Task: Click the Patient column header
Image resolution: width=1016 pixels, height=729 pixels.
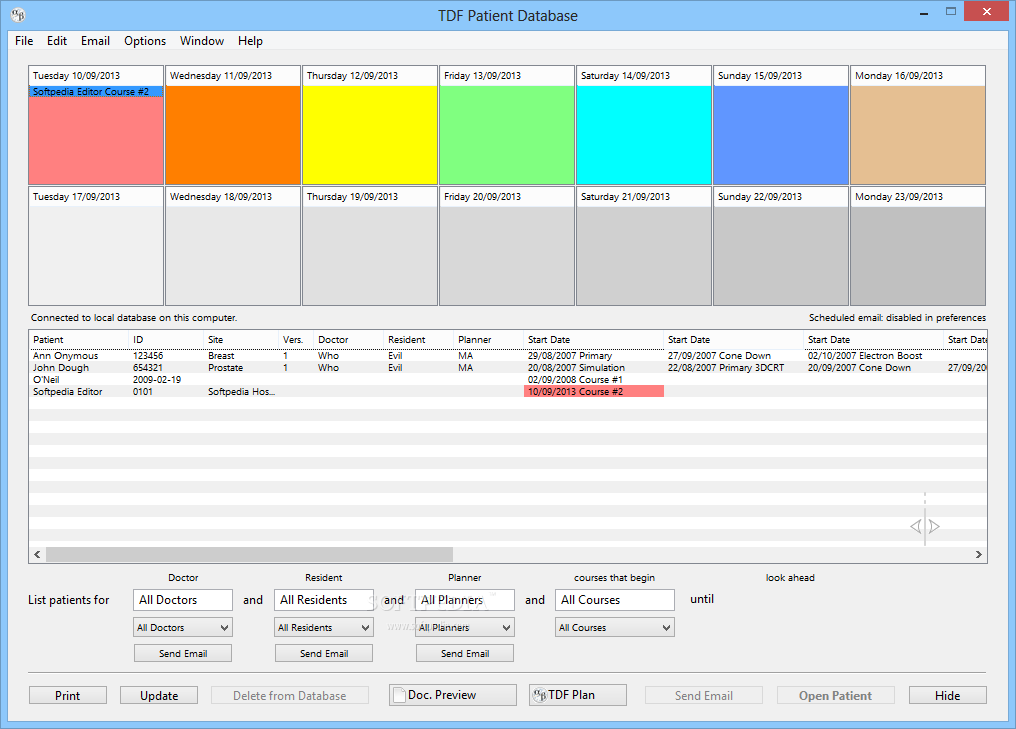Action: point(79,340)
